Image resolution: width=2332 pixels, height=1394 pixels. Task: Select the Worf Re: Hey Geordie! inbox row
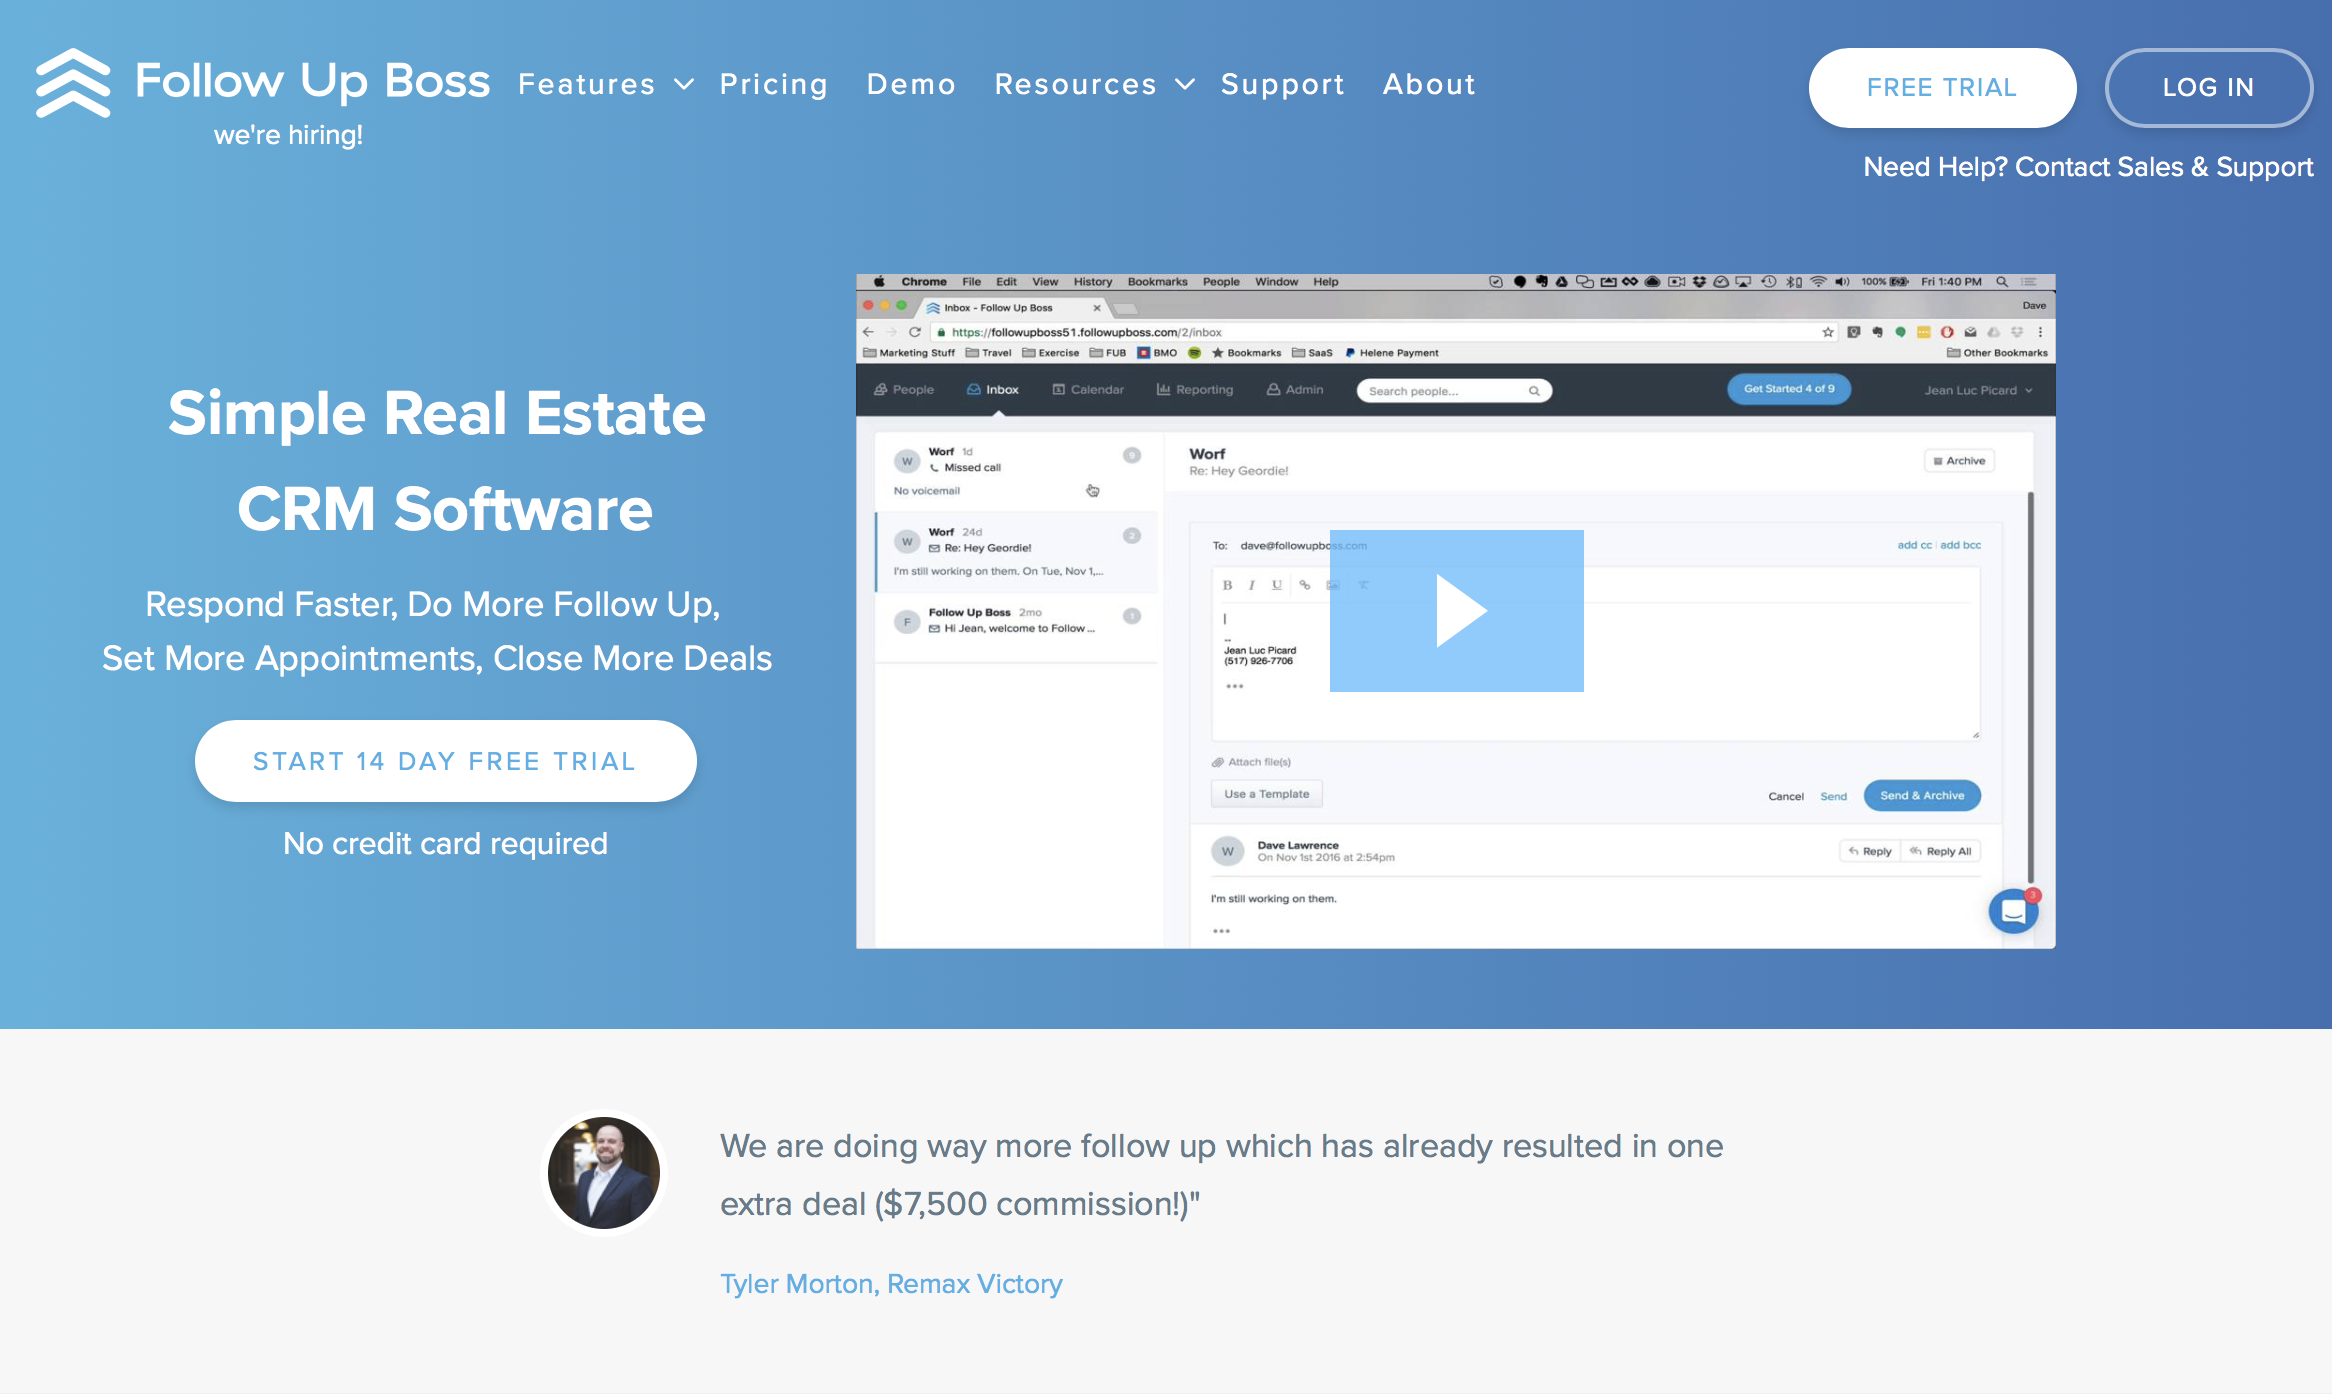pyautogui.click(x=1017, y=552)
